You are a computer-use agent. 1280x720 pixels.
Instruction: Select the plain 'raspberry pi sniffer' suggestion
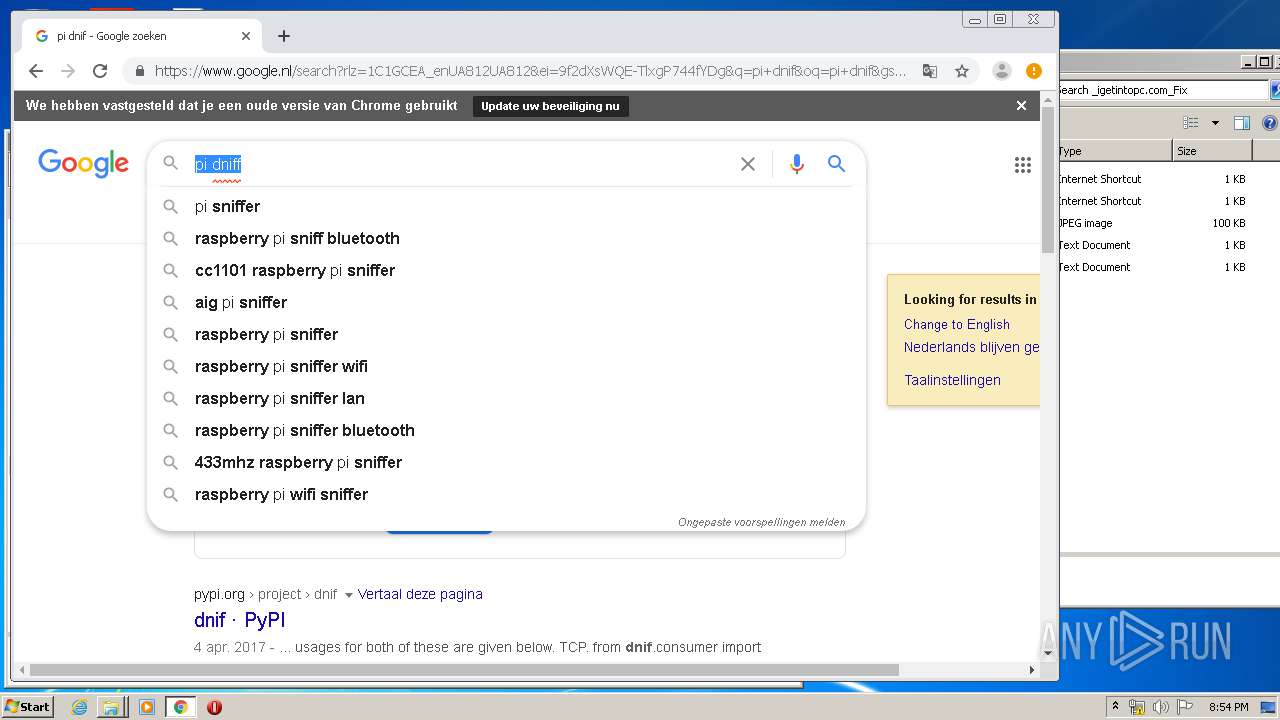click(x=506, y=334)
